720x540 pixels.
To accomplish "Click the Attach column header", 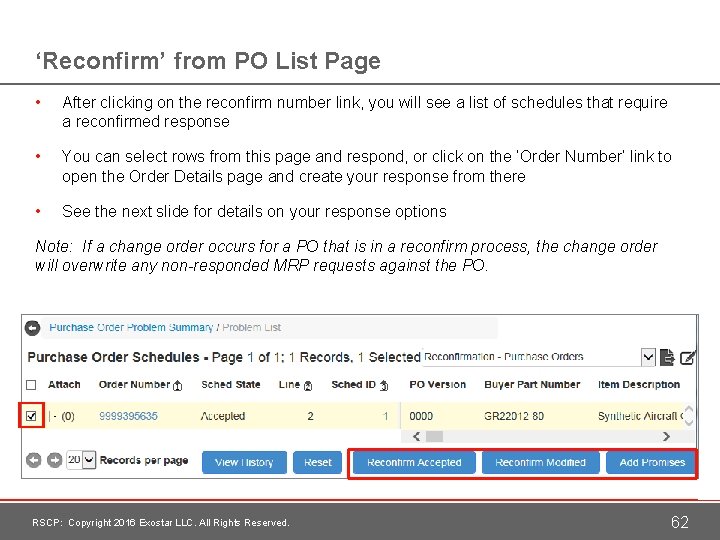I will click(x=64, y=384).
